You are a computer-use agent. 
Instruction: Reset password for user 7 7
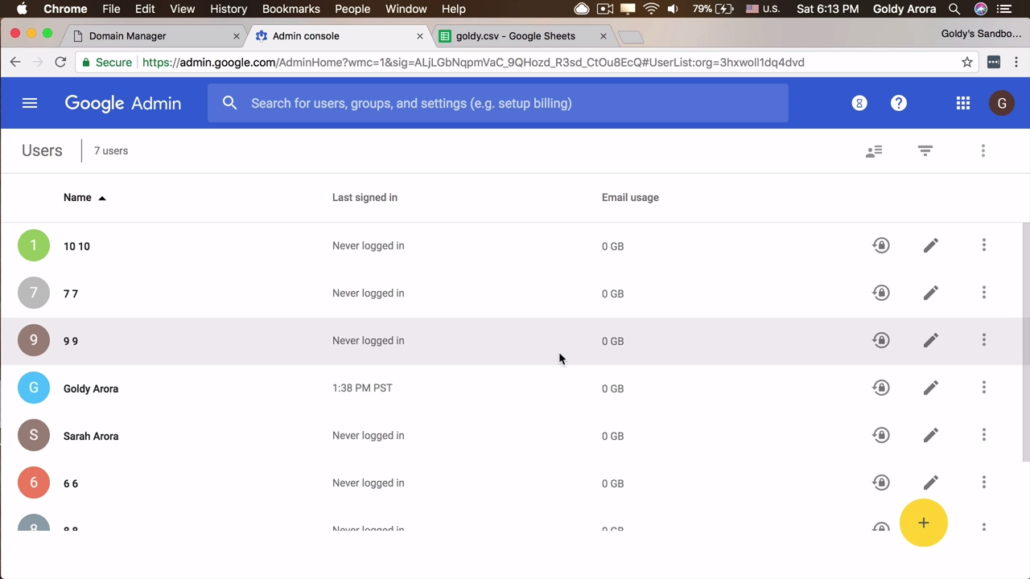[881, 292]
